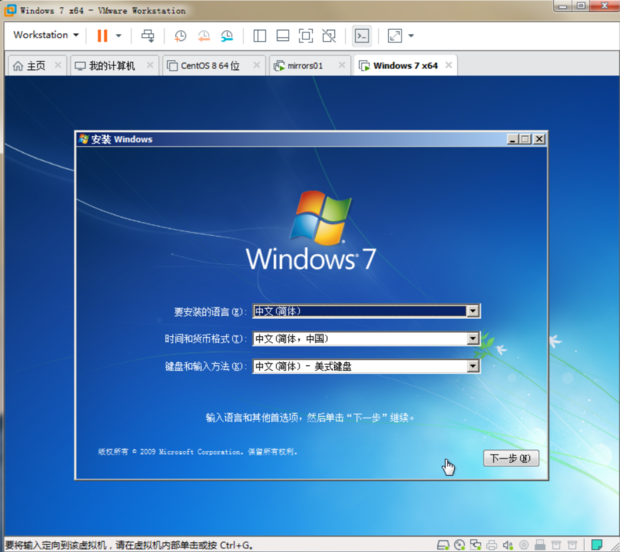Close the 主页 tab
Screen dimensions: 620x552
click(x=58, y=65)
